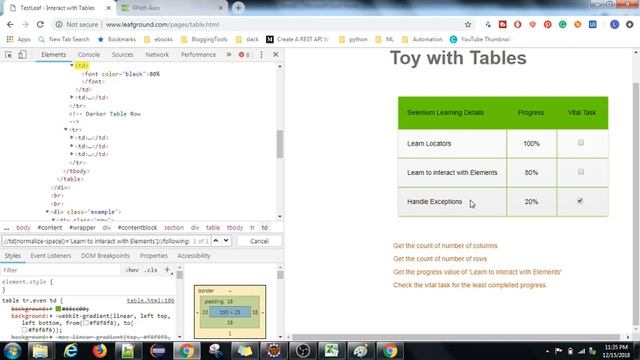This screenshot has width=640, height=360.
Task: Expand third td in darker row
Action: click(72, 154)
